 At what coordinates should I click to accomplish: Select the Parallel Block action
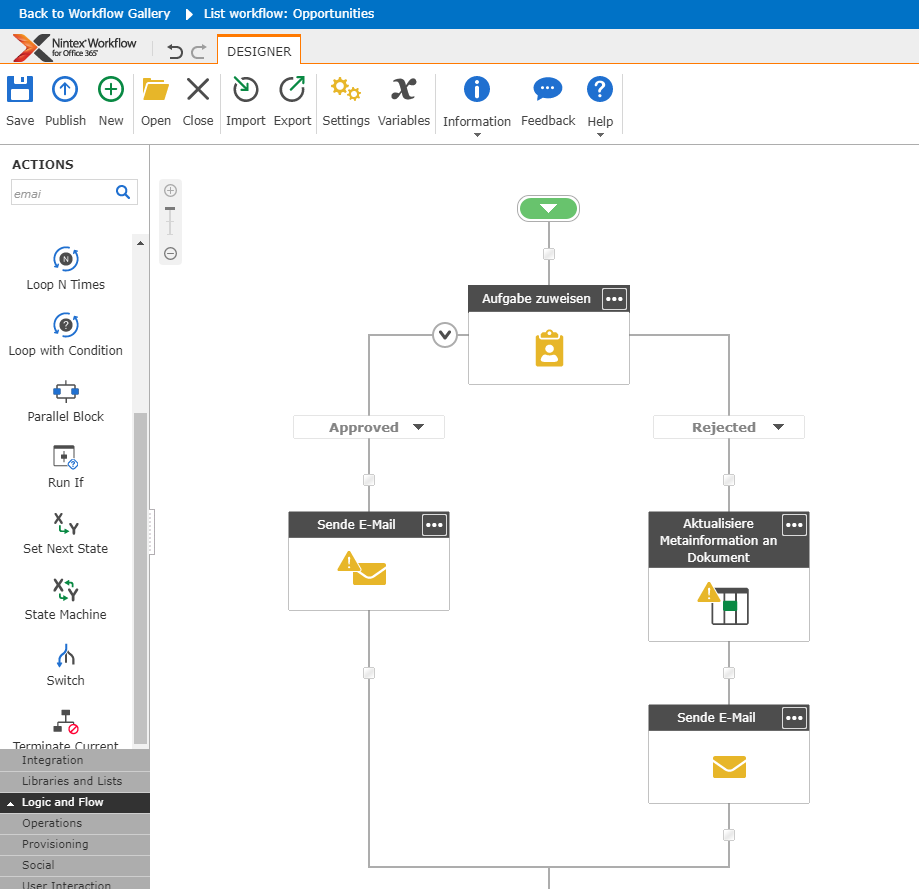[66, 401]
